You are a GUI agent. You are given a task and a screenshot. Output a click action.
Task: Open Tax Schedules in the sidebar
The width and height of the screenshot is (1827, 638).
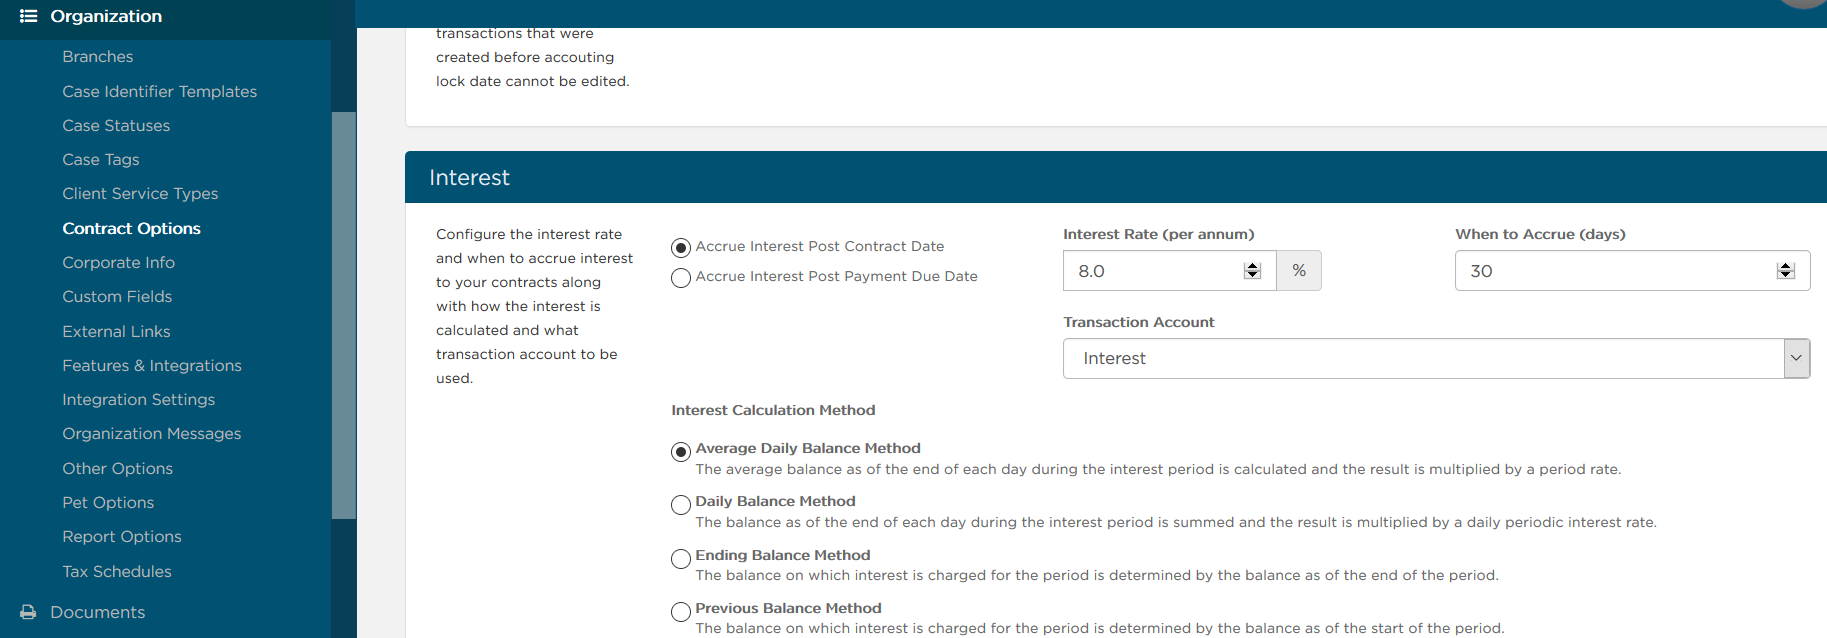pyautogui.click(x=117, y=571)
